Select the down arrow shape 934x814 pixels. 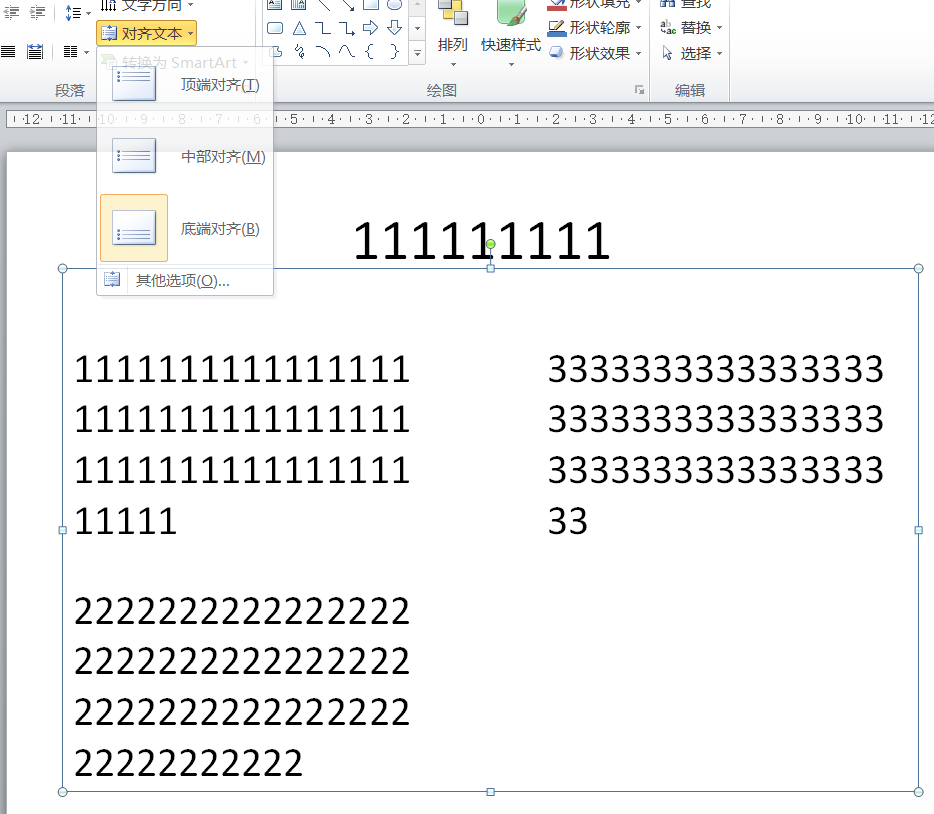[x=394, y=27]
